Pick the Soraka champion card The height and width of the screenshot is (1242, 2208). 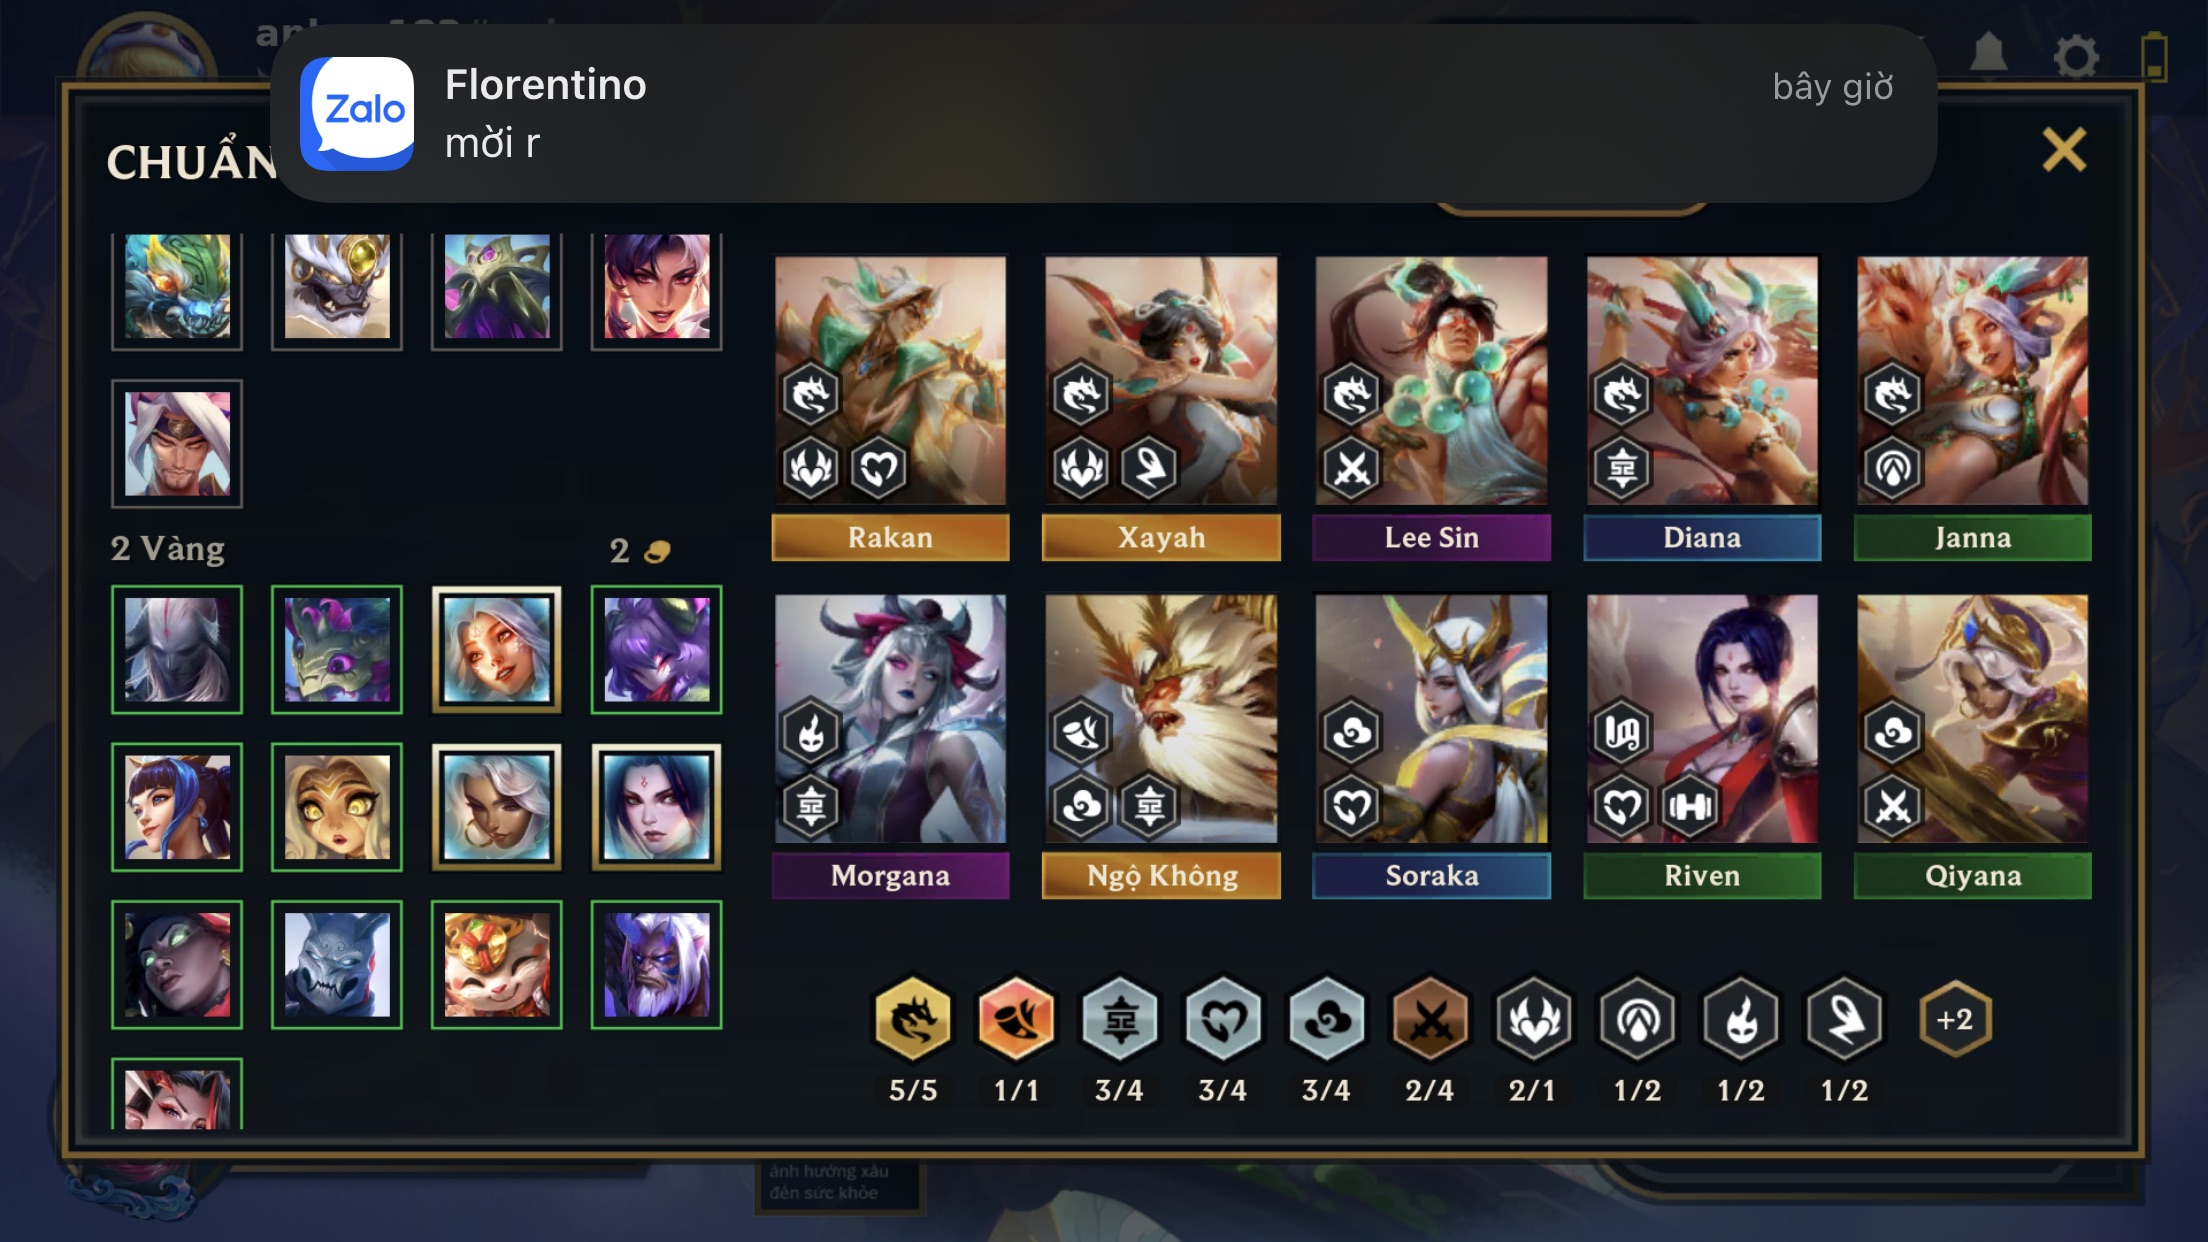(1431, 746)
